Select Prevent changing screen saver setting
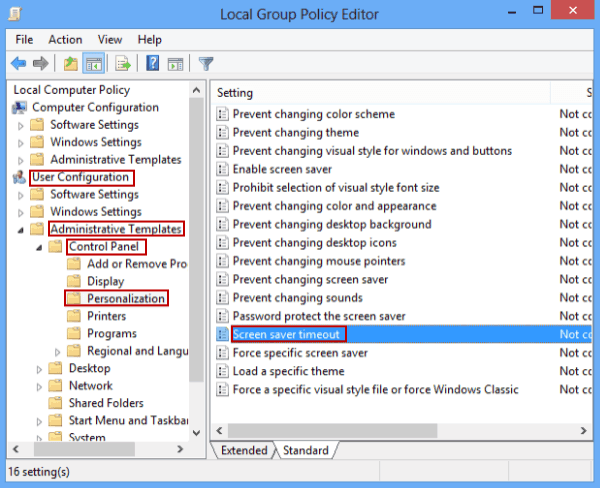The width and height of the screenshot is (600, 488). point(310,279)
